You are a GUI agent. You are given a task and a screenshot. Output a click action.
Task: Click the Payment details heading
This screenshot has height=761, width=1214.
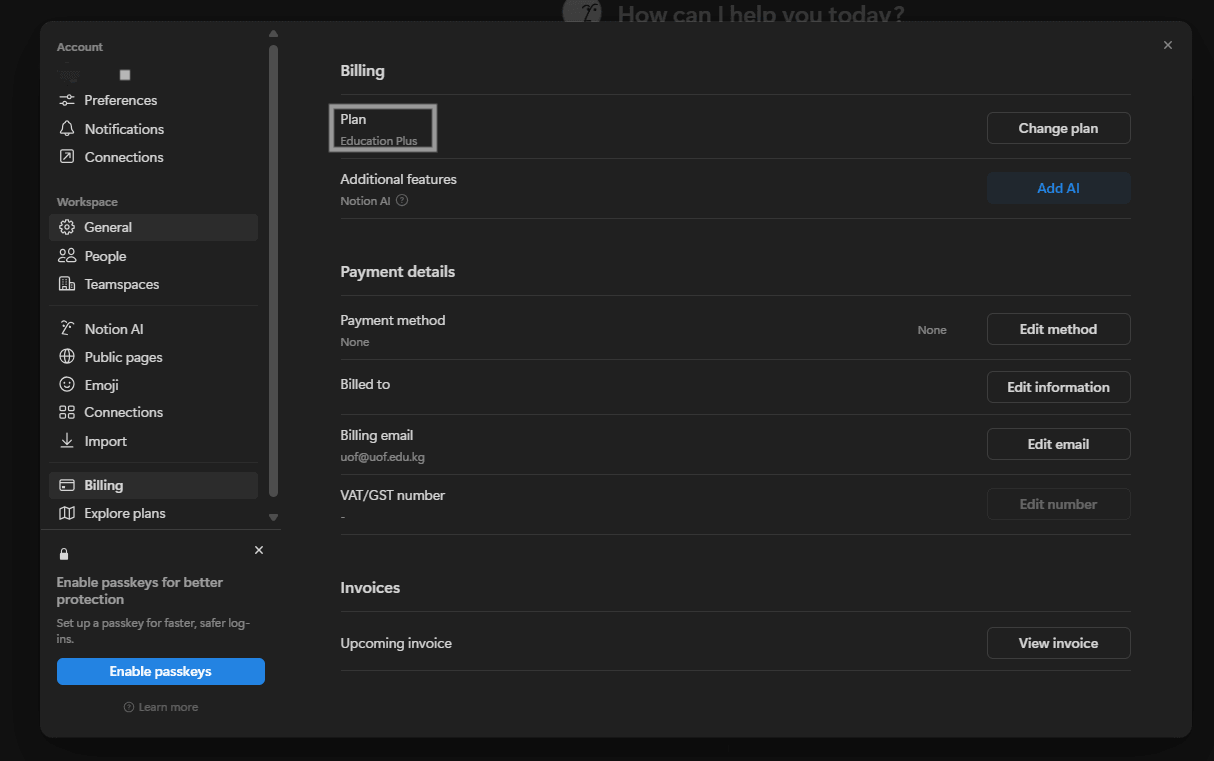[398, 272]
